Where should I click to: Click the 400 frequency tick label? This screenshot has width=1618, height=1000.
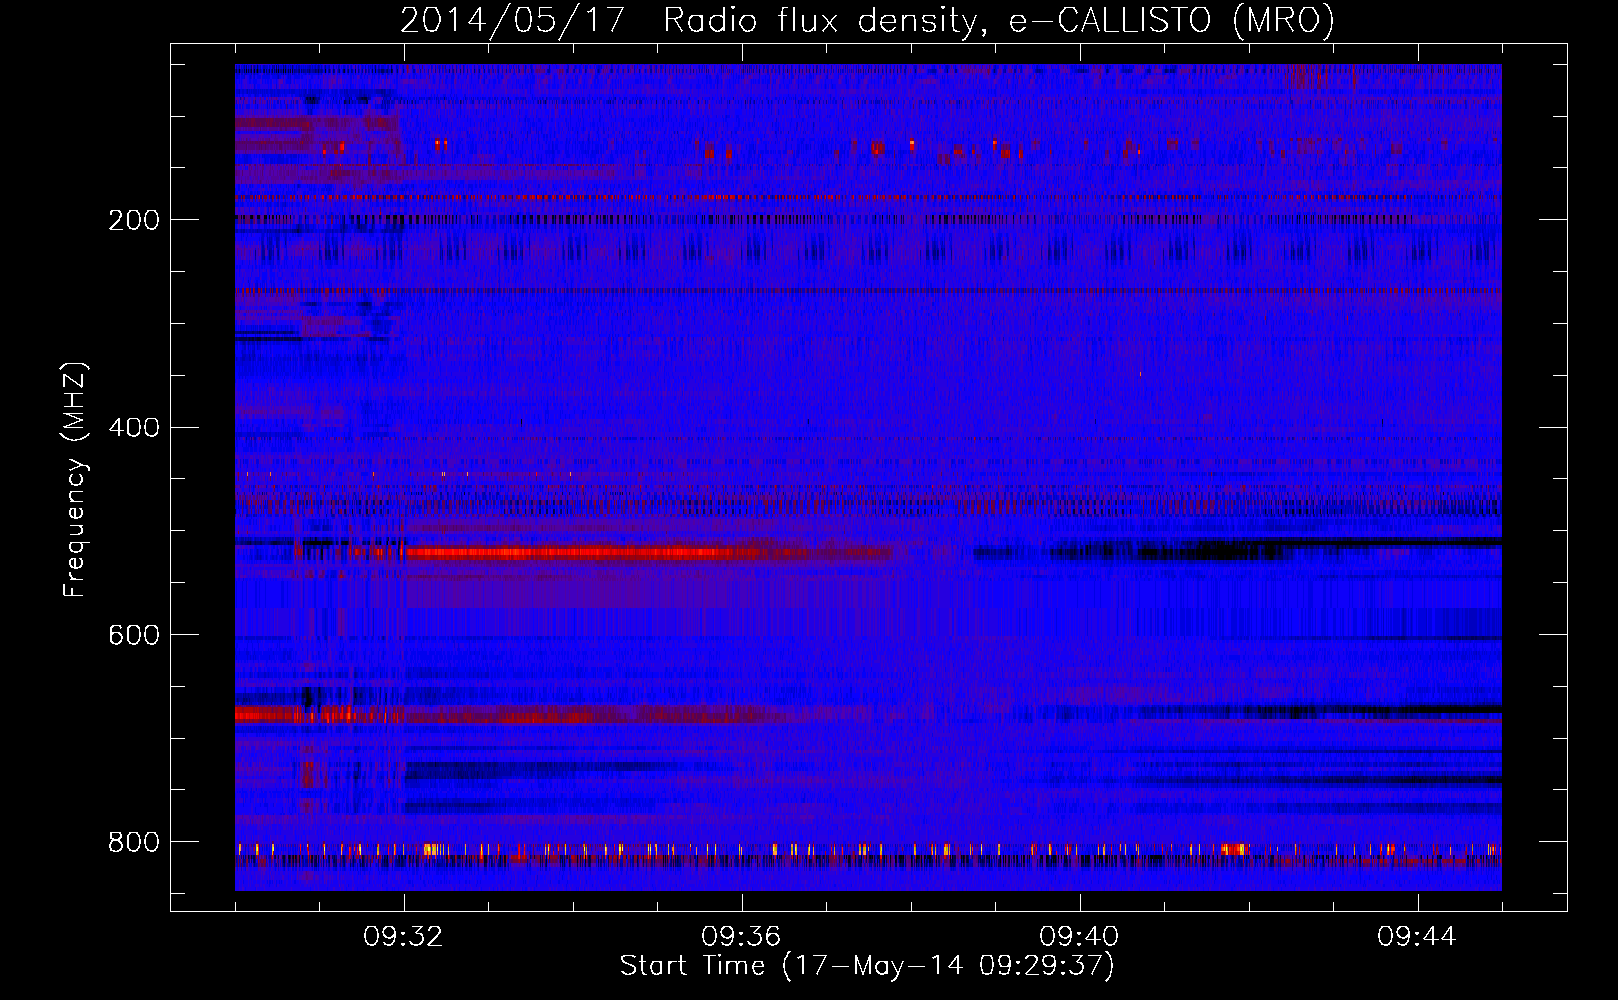tap(133, 428)
